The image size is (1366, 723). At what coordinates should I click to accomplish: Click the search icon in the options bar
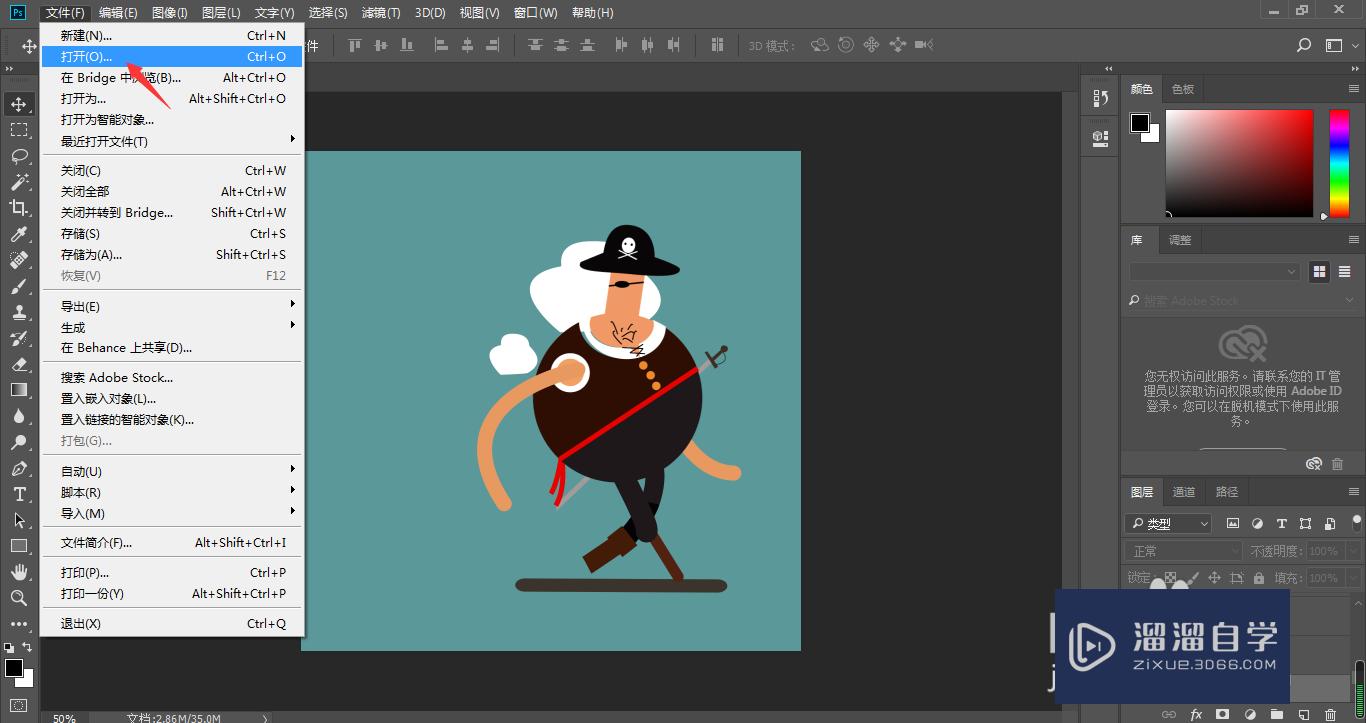[x=1304, y=45]
